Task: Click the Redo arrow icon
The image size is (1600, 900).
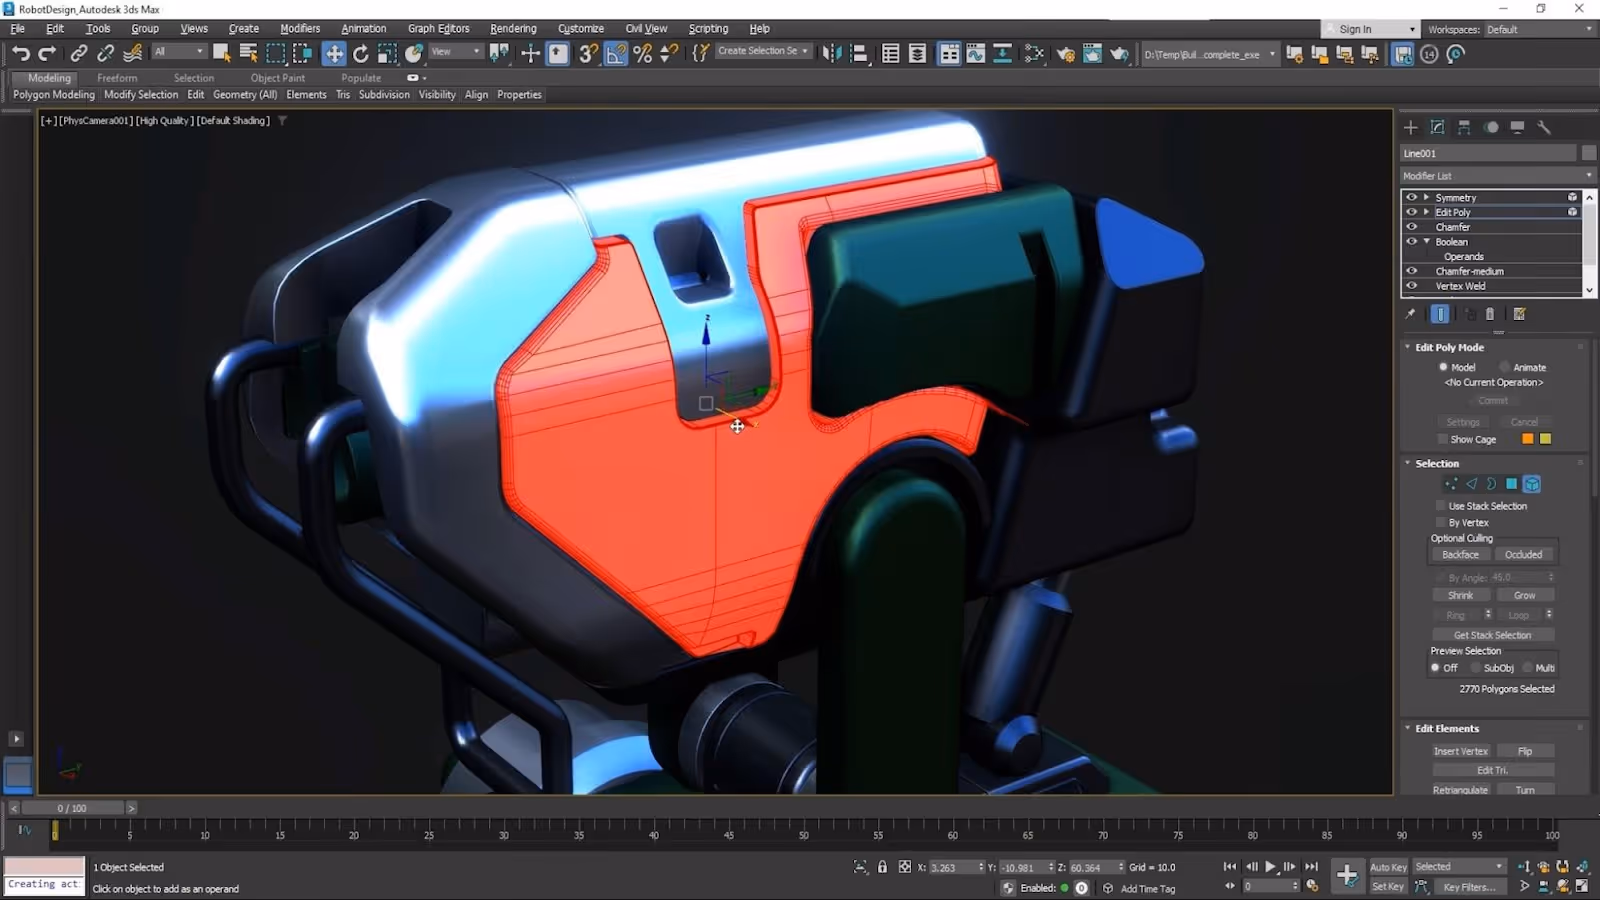Action: [x=47, y=53]
